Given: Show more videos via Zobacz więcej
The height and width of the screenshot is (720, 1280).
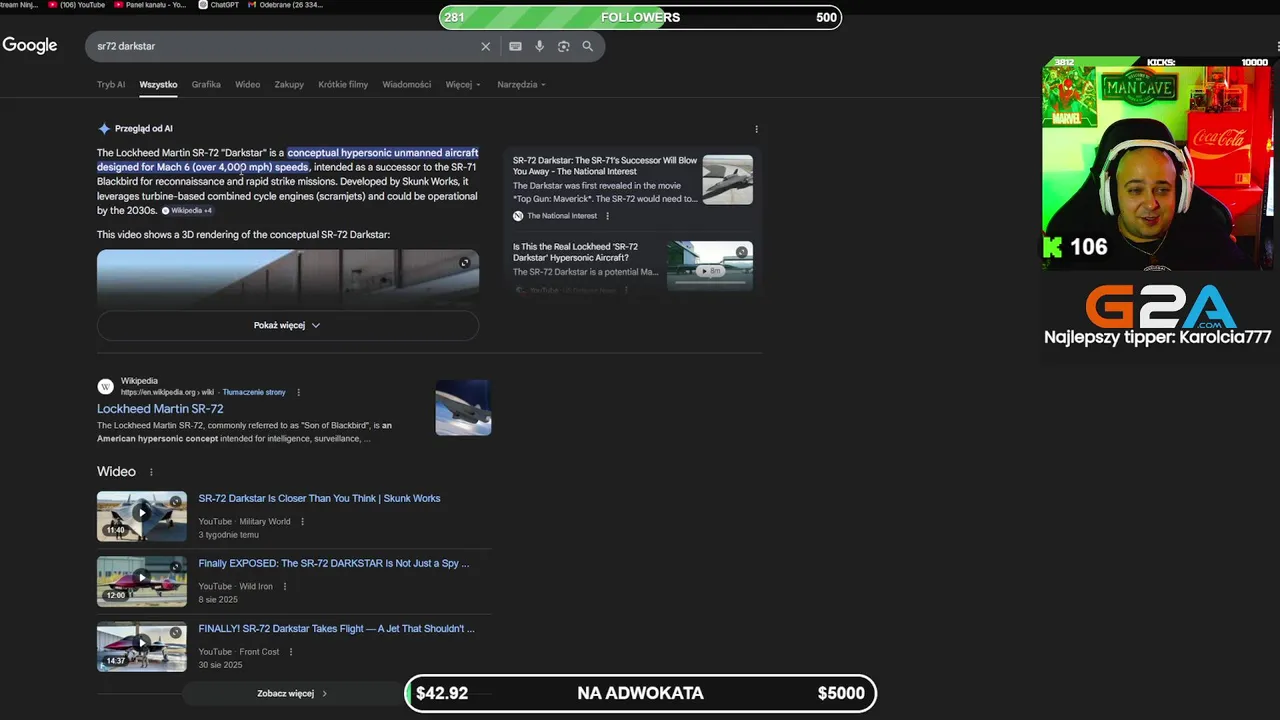Looking at the screenshot, I should tap(292, 693).
